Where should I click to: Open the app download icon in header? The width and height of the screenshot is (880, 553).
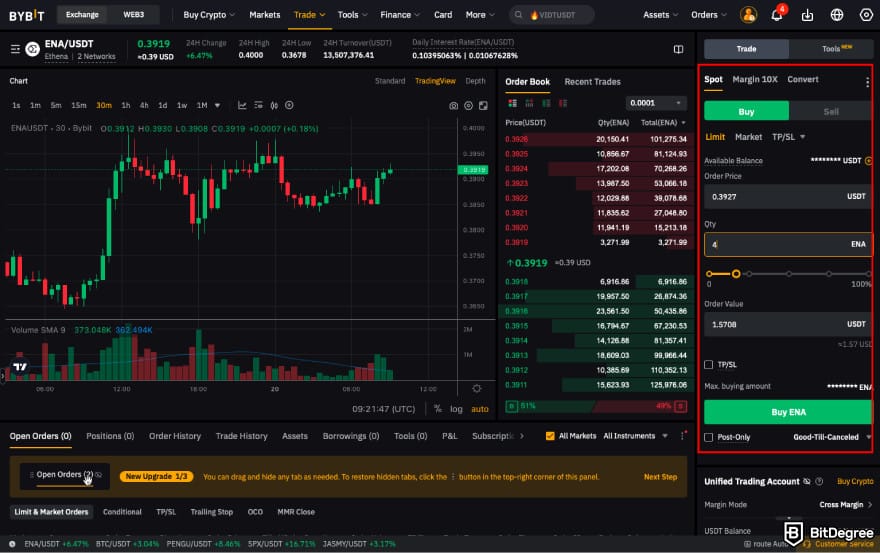807,15
